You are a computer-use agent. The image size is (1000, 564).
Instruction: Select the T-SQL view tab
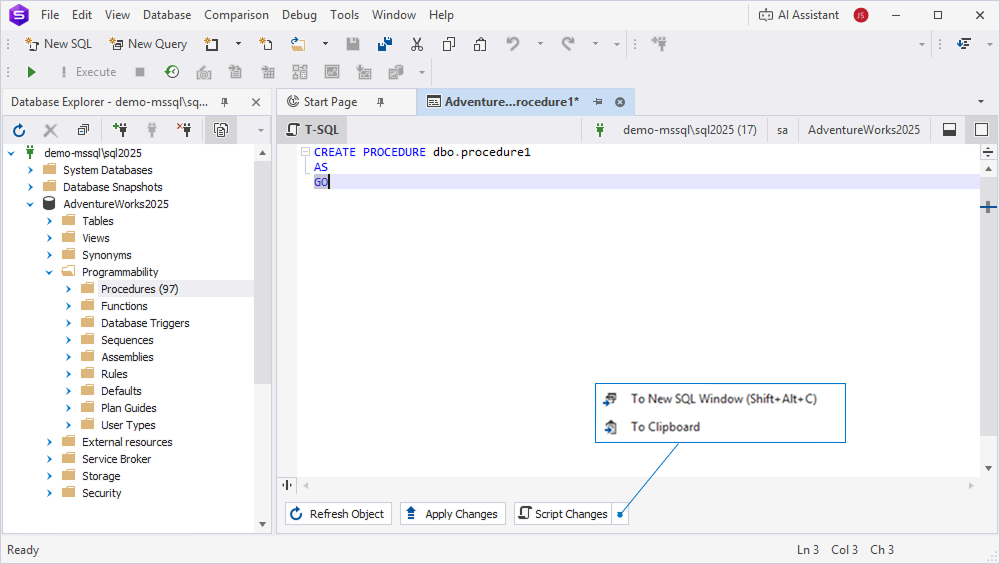click(x=312, y=130)
